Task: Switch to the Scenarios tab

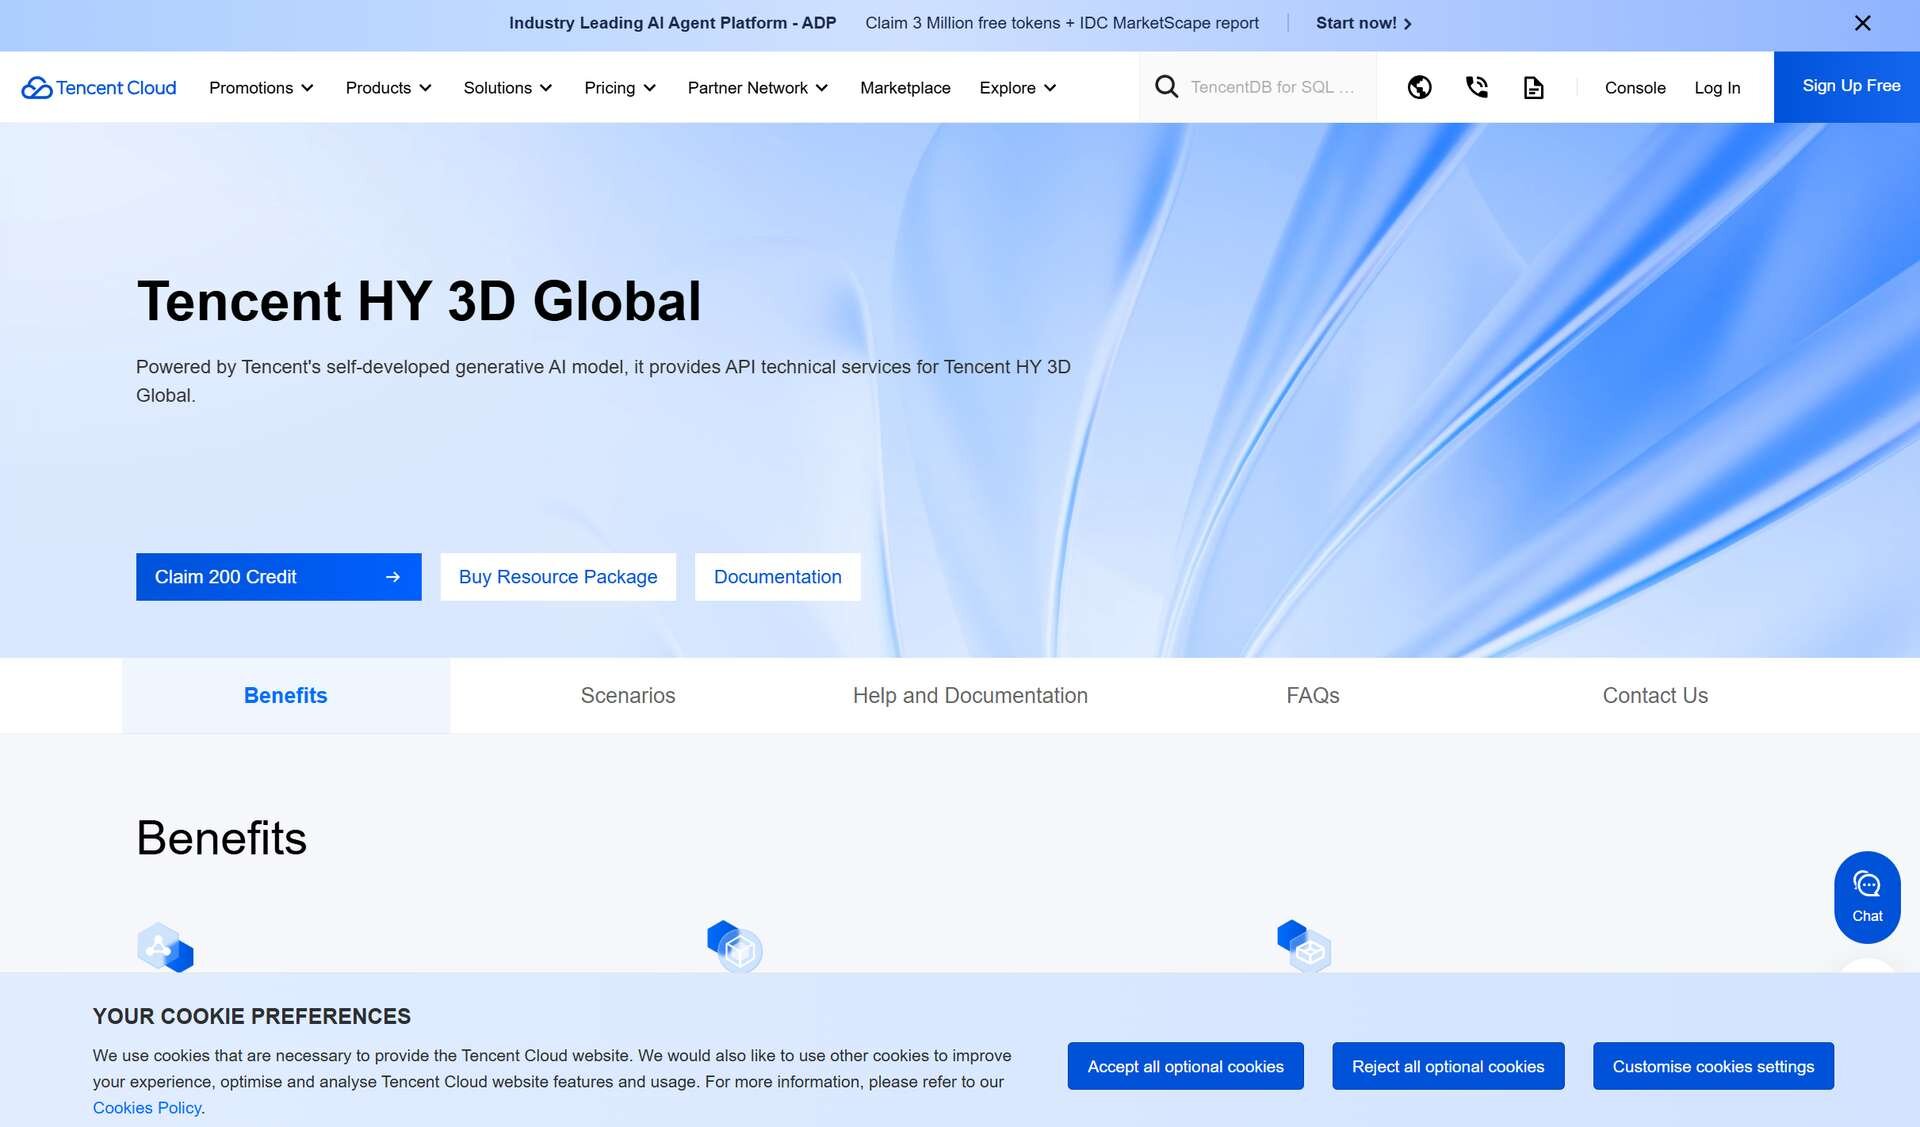Action: click(x=628, y=696)
